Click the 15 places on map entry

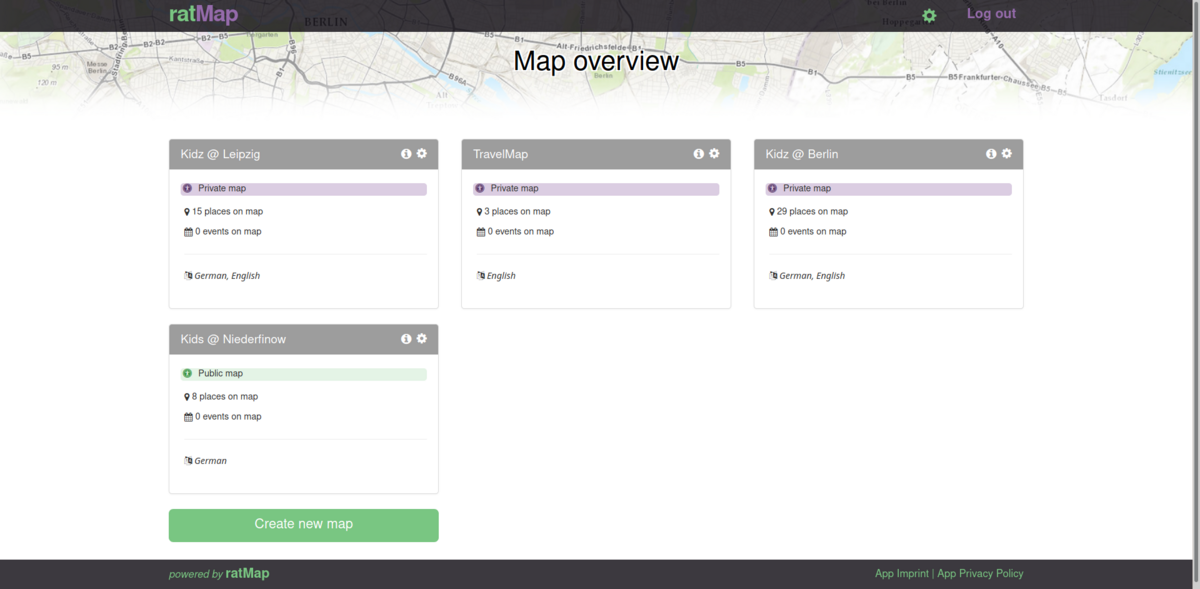[224, 211]
